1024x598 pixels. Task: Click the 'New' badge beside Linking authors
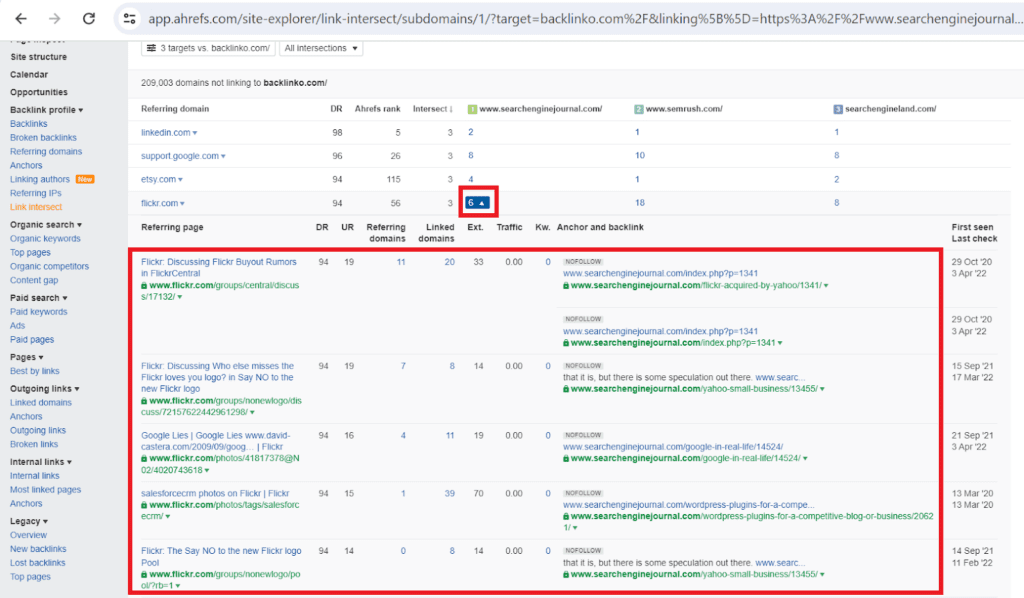pyautogui.click(x=85, y=179)
